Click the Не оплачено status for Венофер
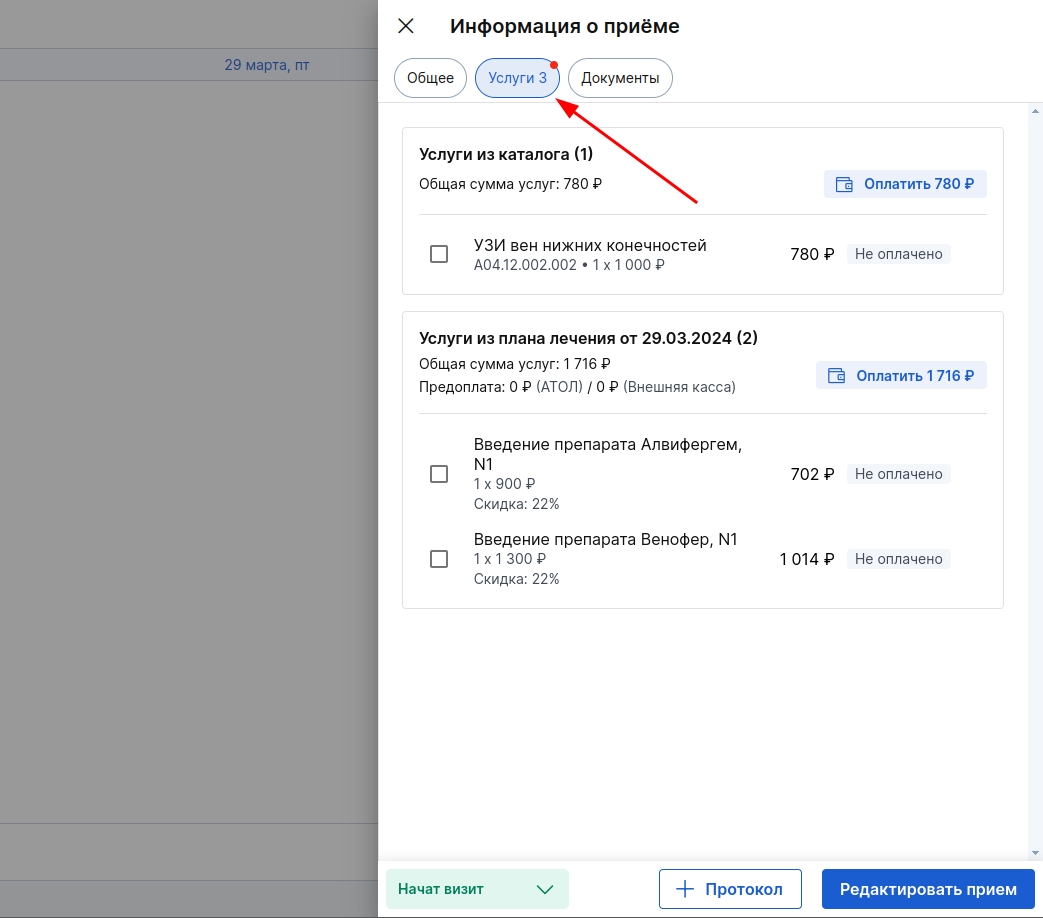1043x918 pixels. point(899,559)
